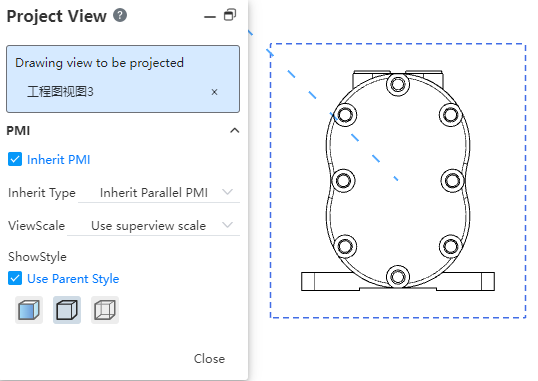The image size is (538, 381).
Task: Open the Inherit Type dropdown
Action: pyautogui.click(x=159, y=193)
